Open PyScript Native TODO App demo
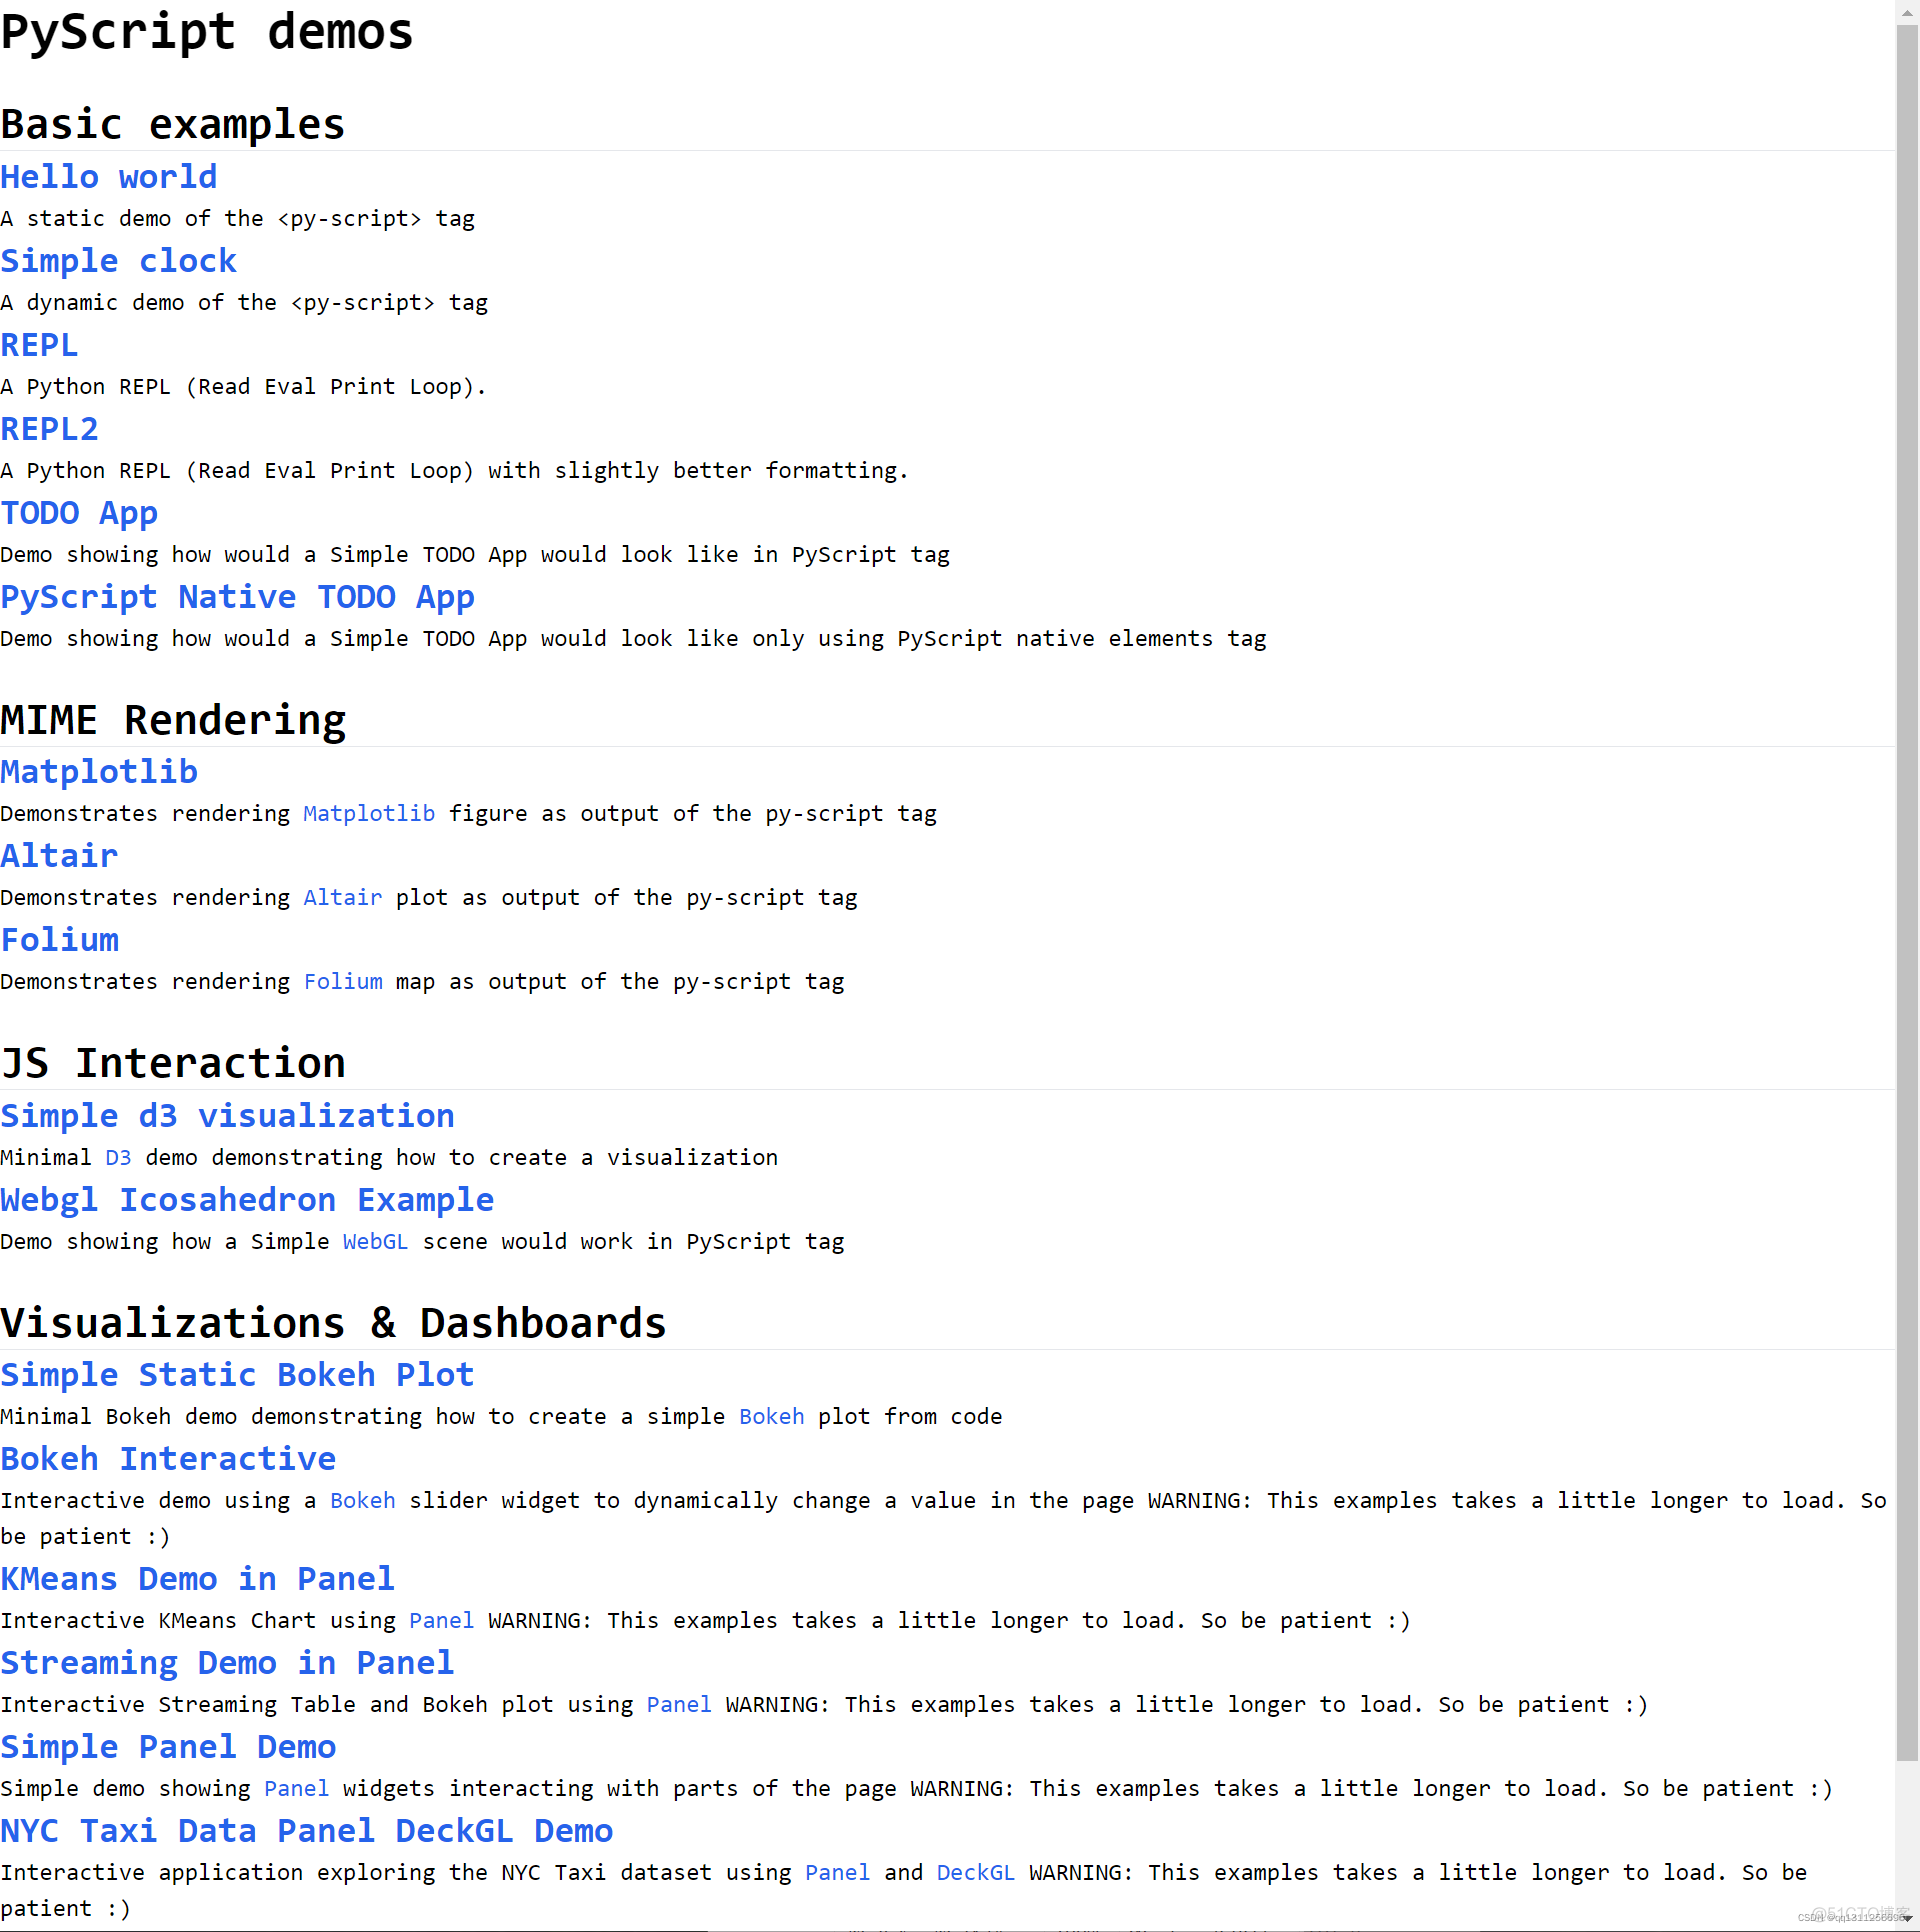 [x=238, y=597]
